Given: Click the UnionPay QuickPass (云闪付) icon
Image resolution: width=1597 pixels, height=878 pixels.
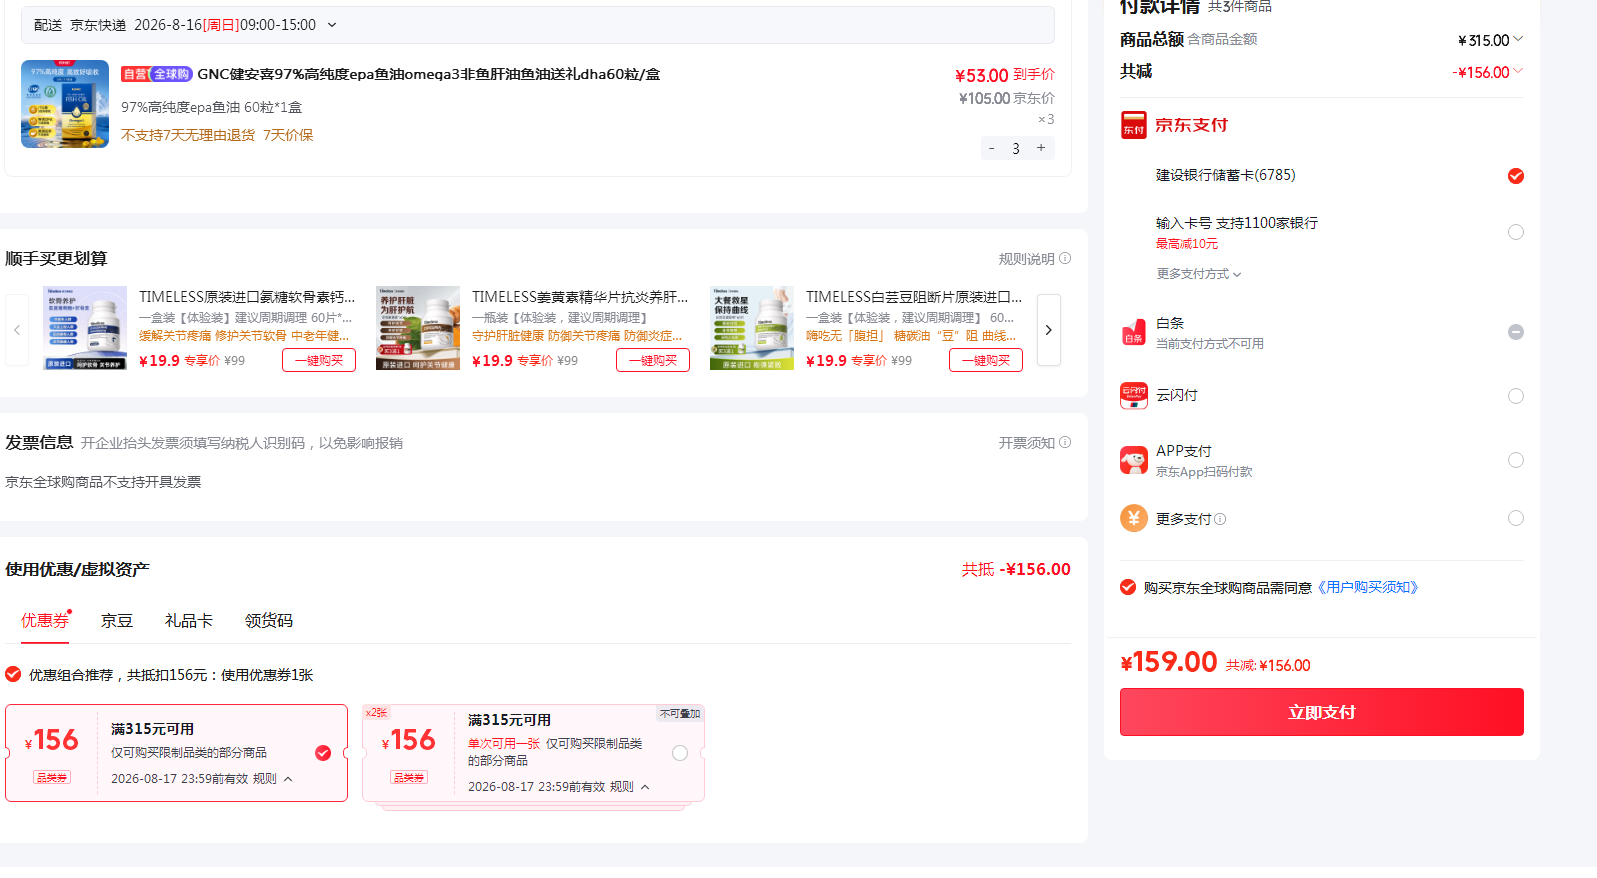Looking at the screenshot, I should [1133, 396].
